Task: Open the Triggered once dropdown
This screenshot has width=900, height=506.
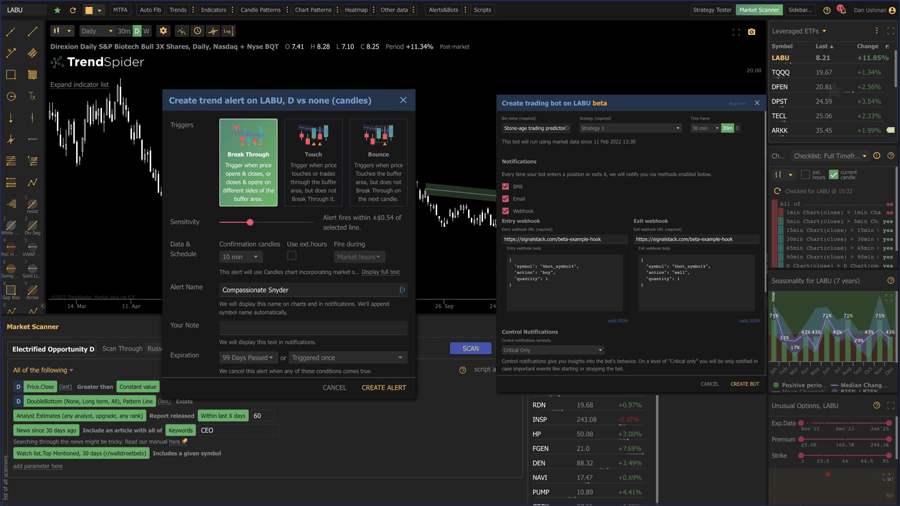Action: tap(347, 357)
